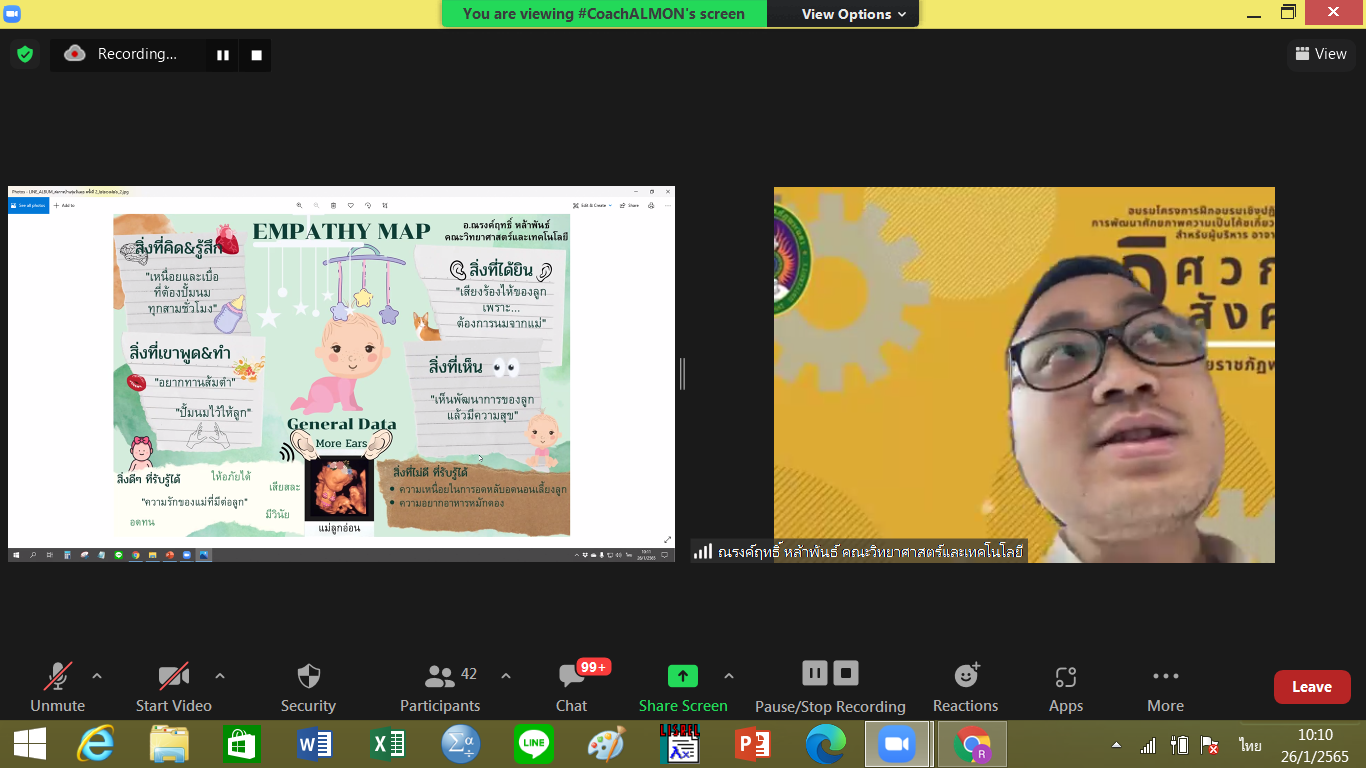Open the Chat panel
1366x768 pixels.
(x=572, y=688)
